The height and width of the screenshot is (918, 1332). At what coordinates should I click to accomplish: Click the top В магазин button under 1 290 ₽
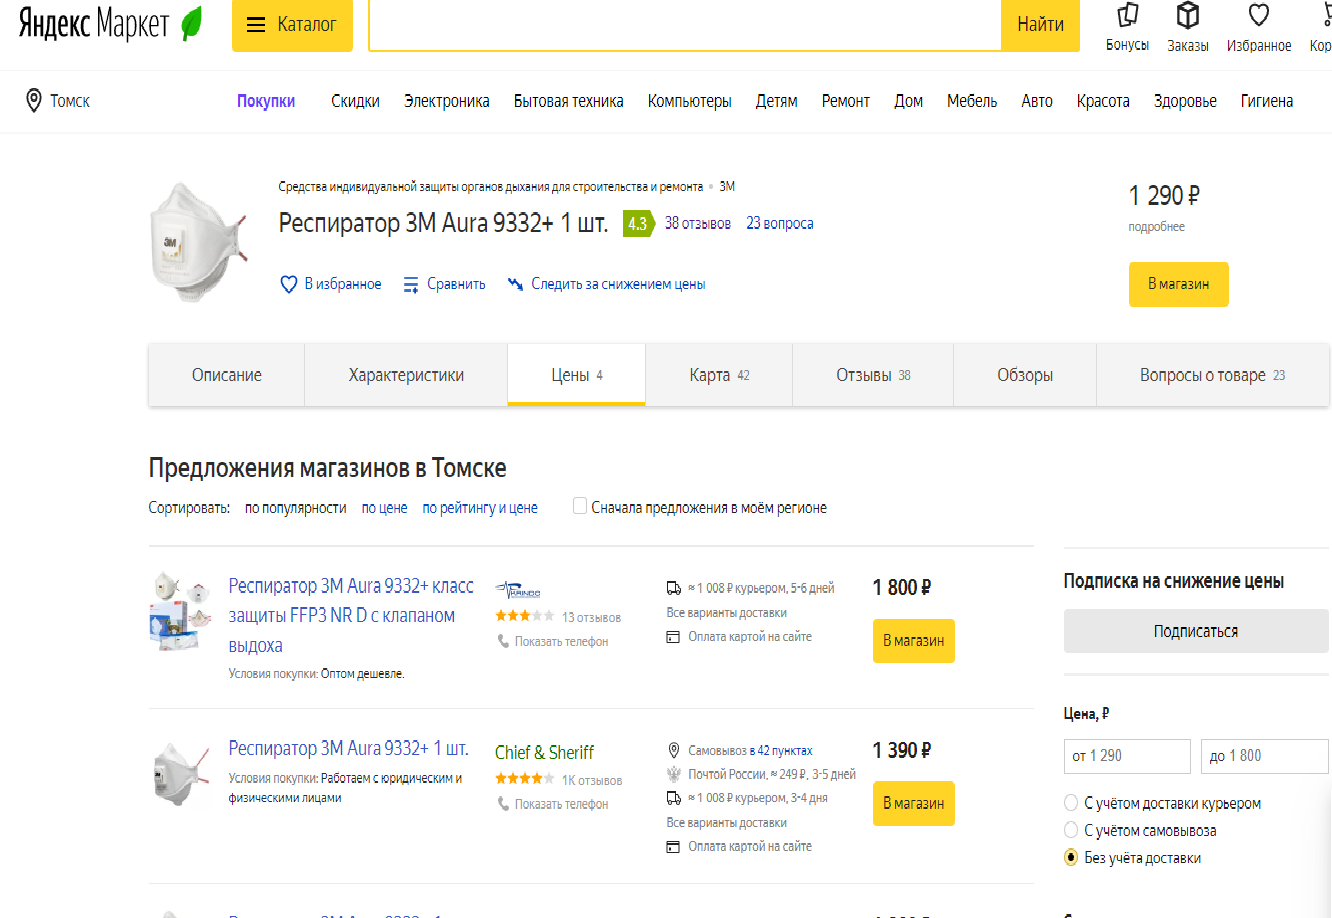1178,284
